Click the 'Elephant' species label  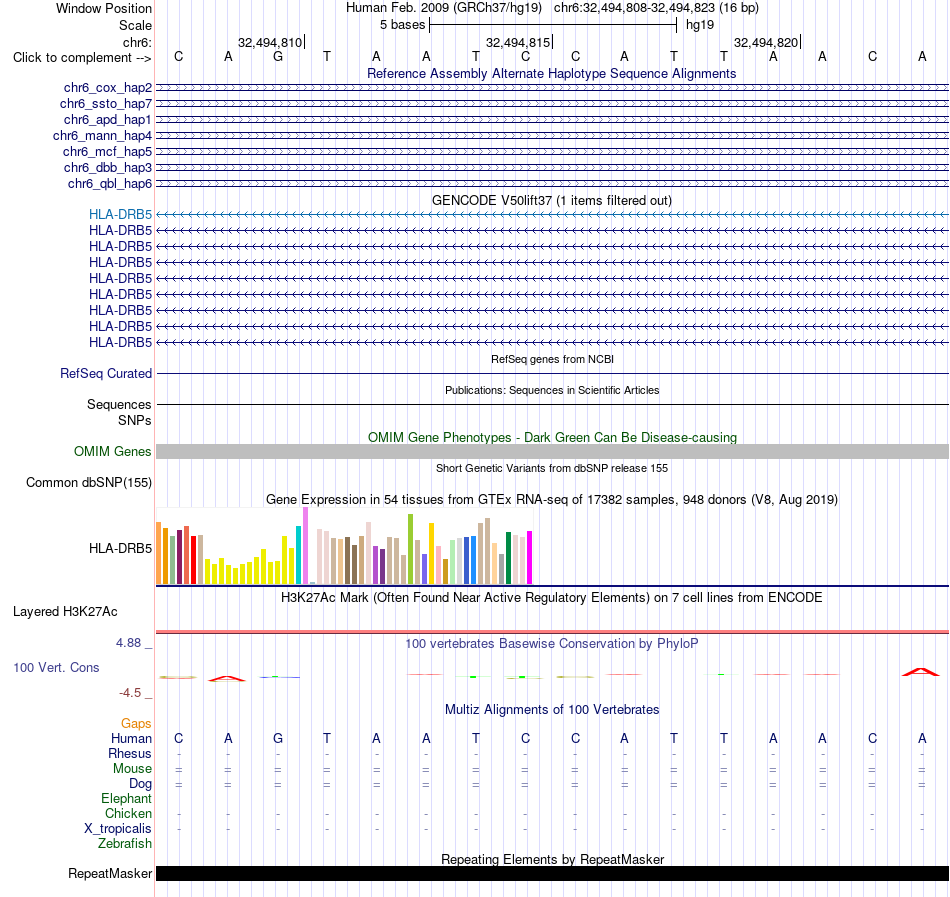pyautogui.click(x=126, y=799)
